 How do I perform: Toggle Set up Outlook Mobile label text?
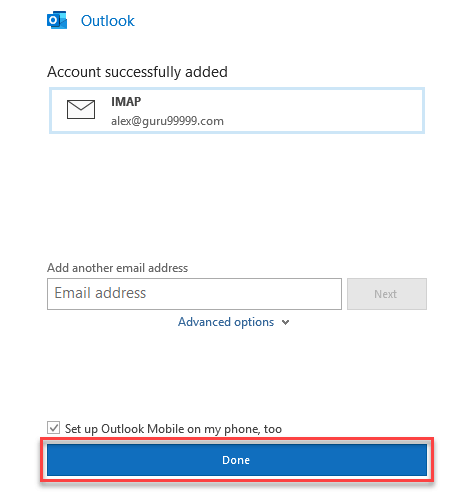click(173, 429)
